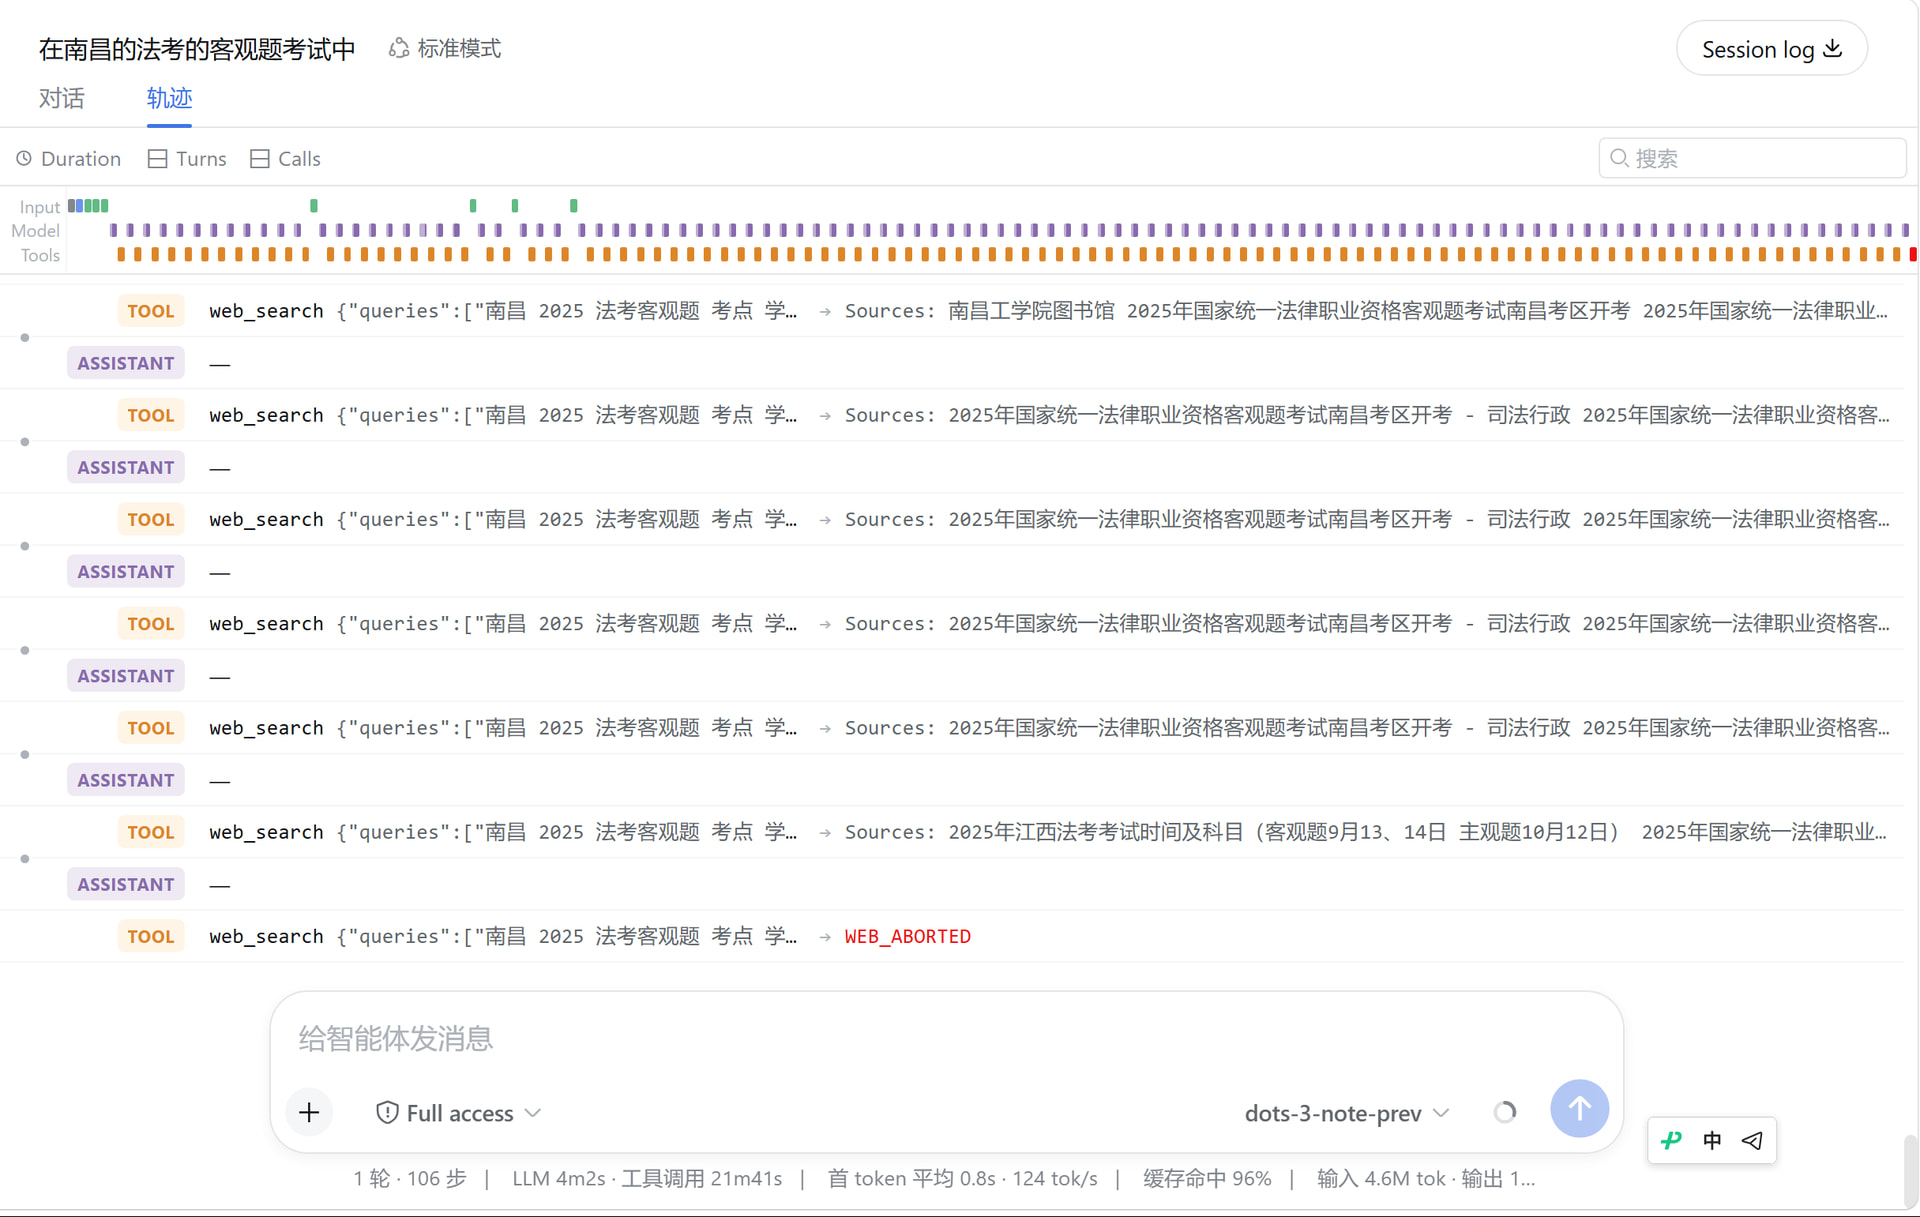Click the 标准模式 mode label
This screenshot has width=1920, height=1217.
(459, 48)
